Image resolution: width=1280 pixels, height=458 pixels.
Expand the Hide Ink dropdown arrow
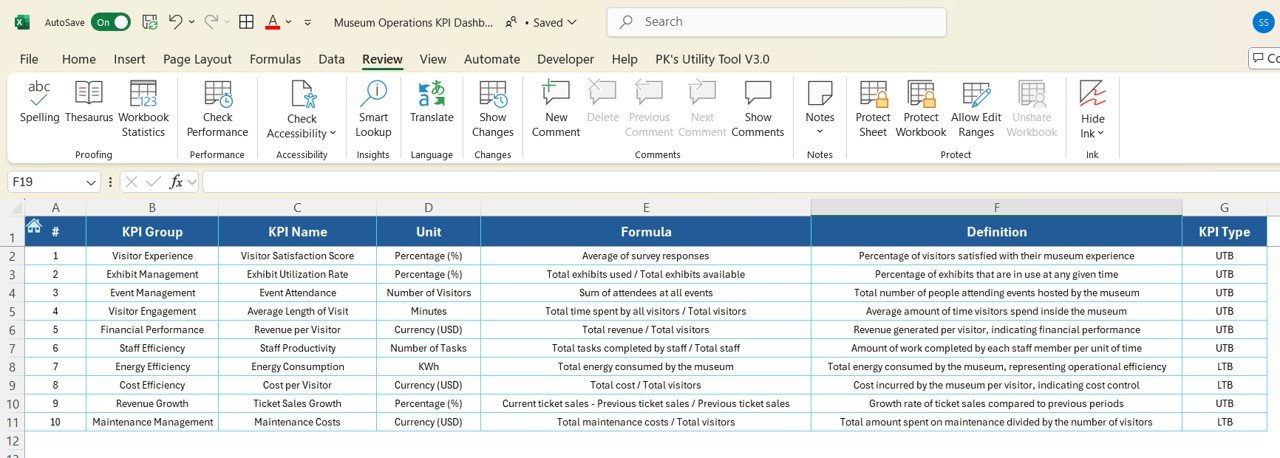pyautogui.click(x=1101, y=133)
